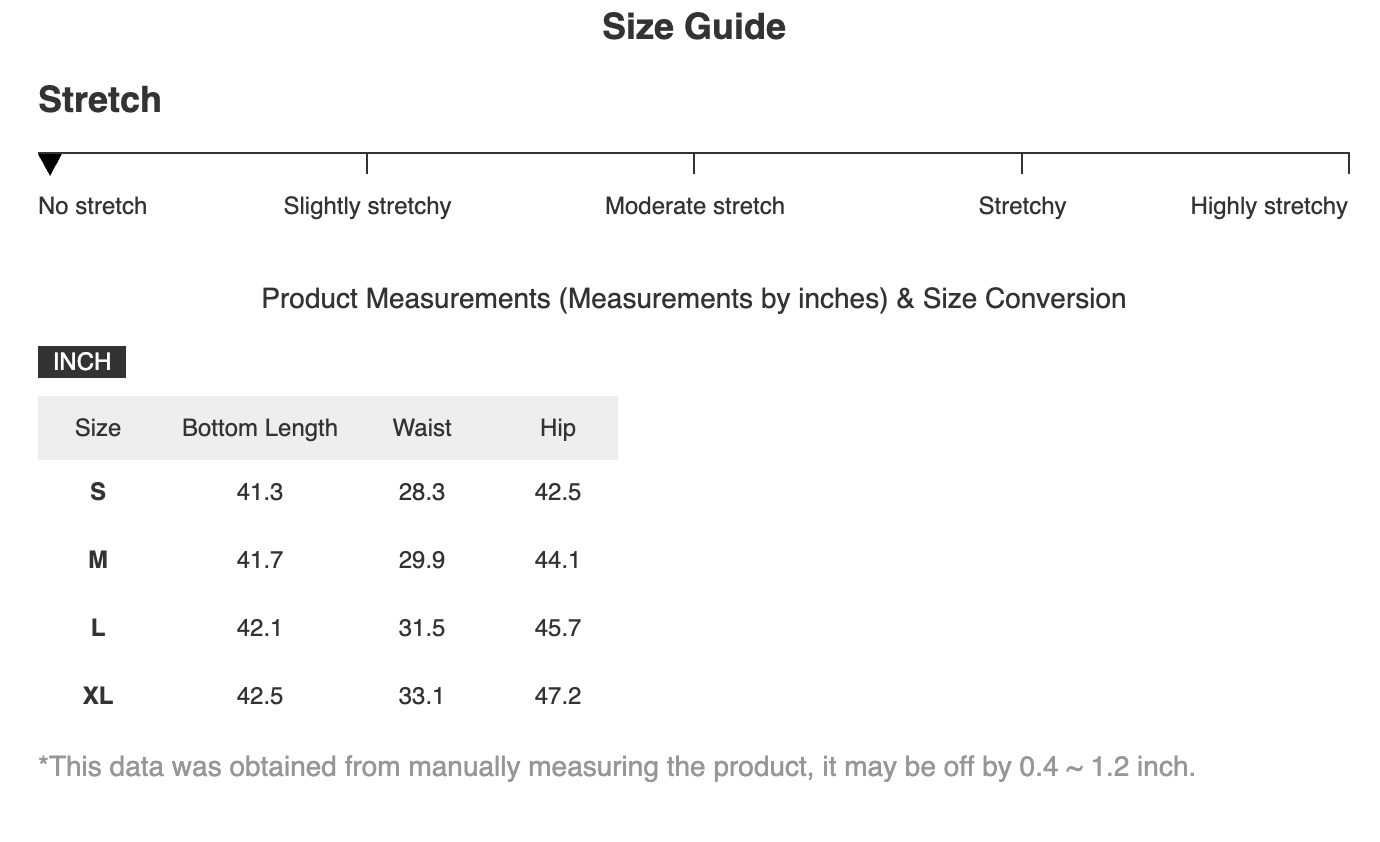1380x842 pixels.
Task: Click the Waist column header
Action: [x=422, y=428]
